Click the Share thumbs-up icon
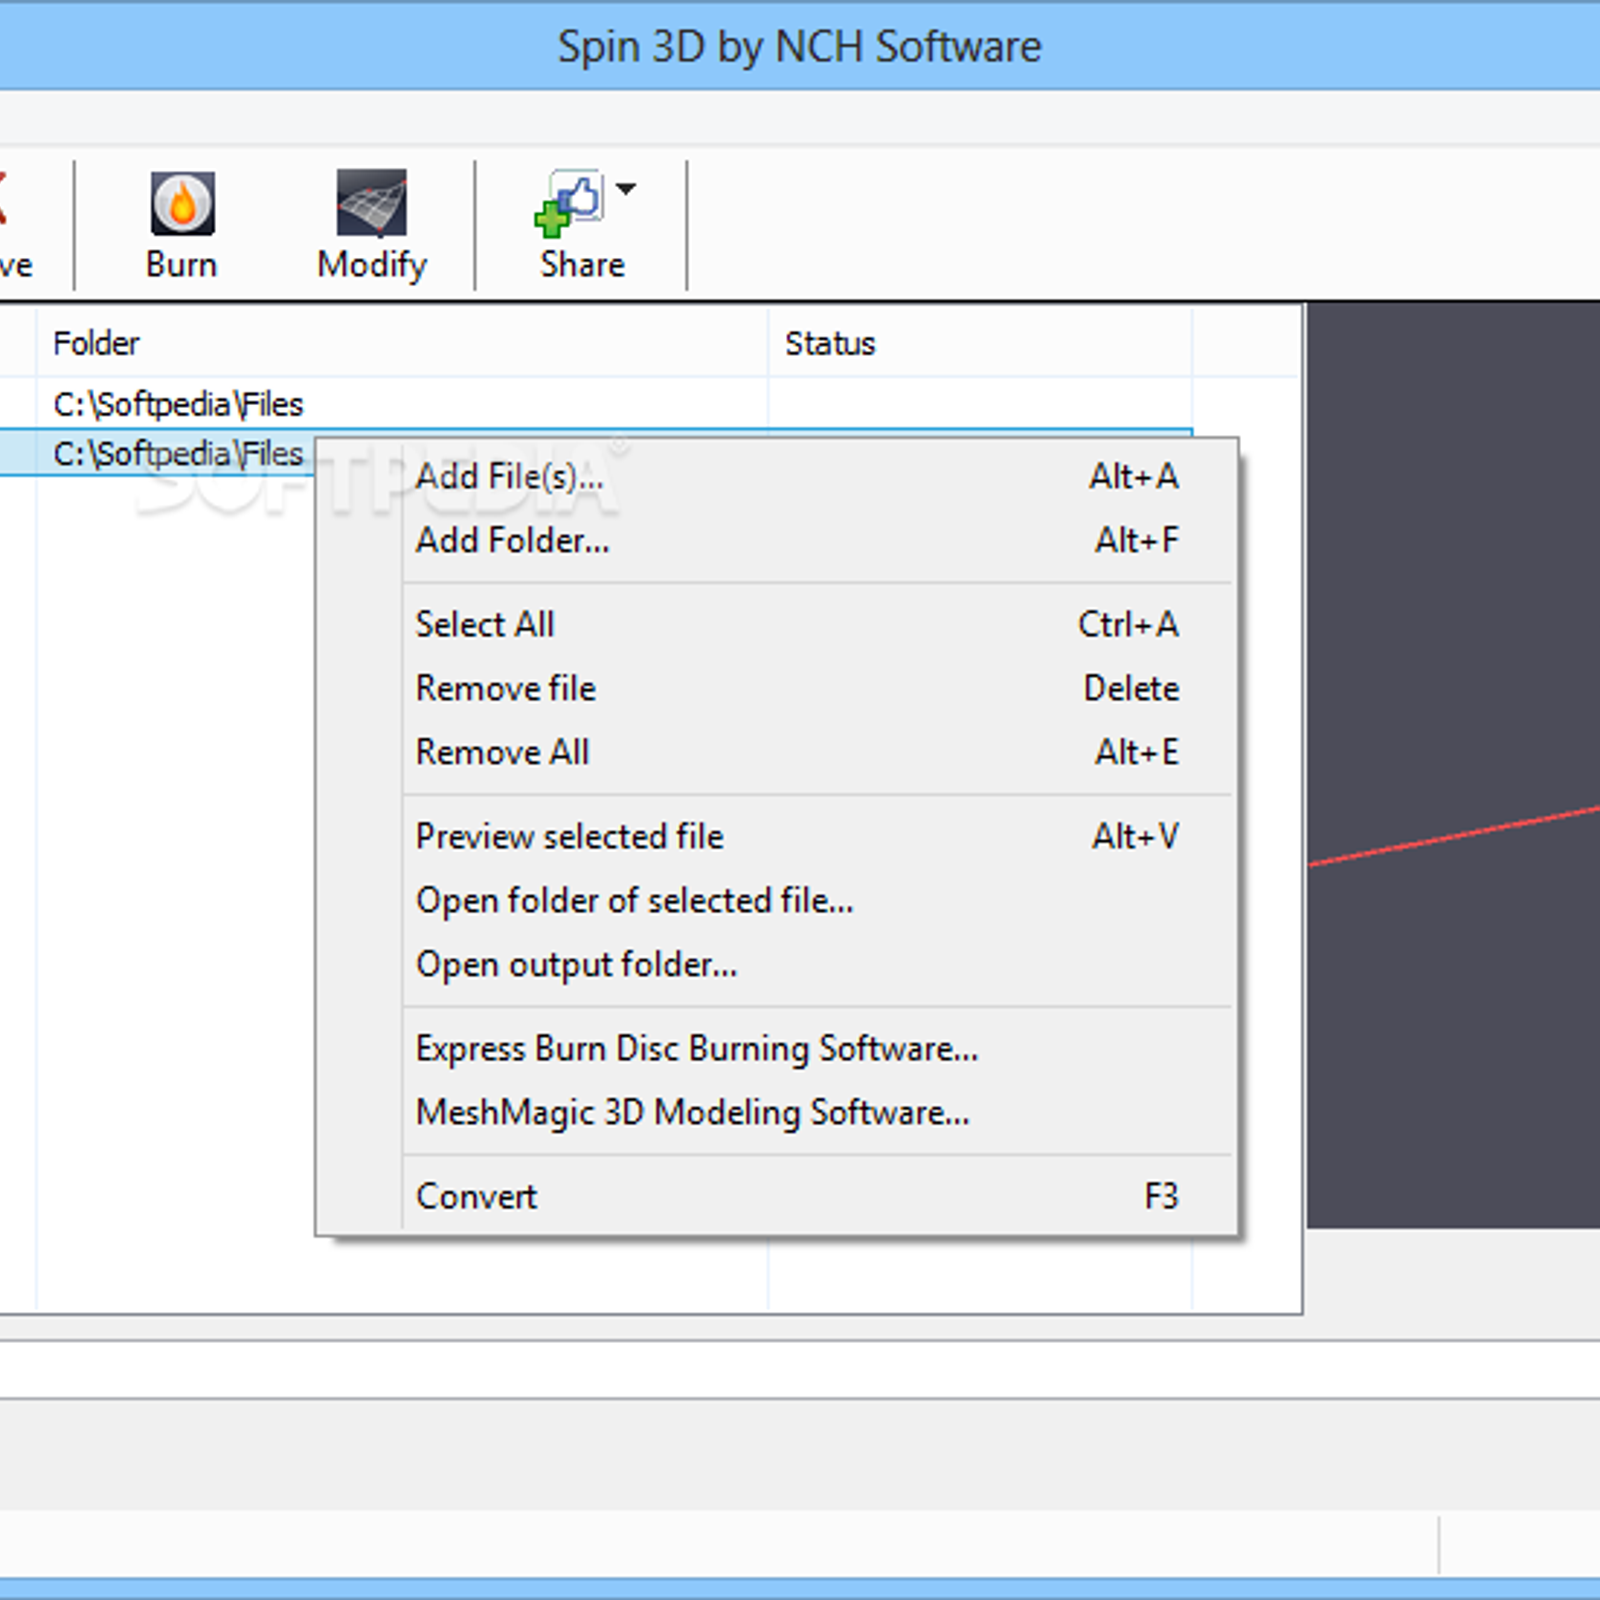The image size is (1600, 1600). pyautogui.click(x=569, y=204)
